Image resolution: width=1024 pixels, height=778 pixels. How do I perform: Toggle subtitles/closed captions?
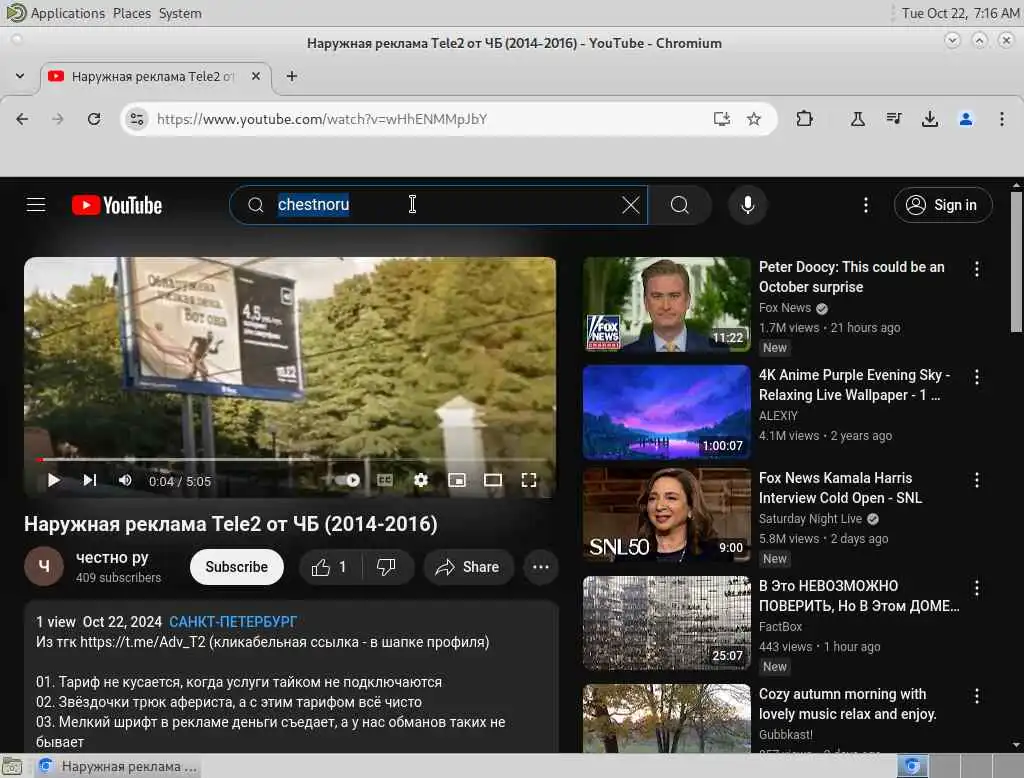tap(385, 481)
